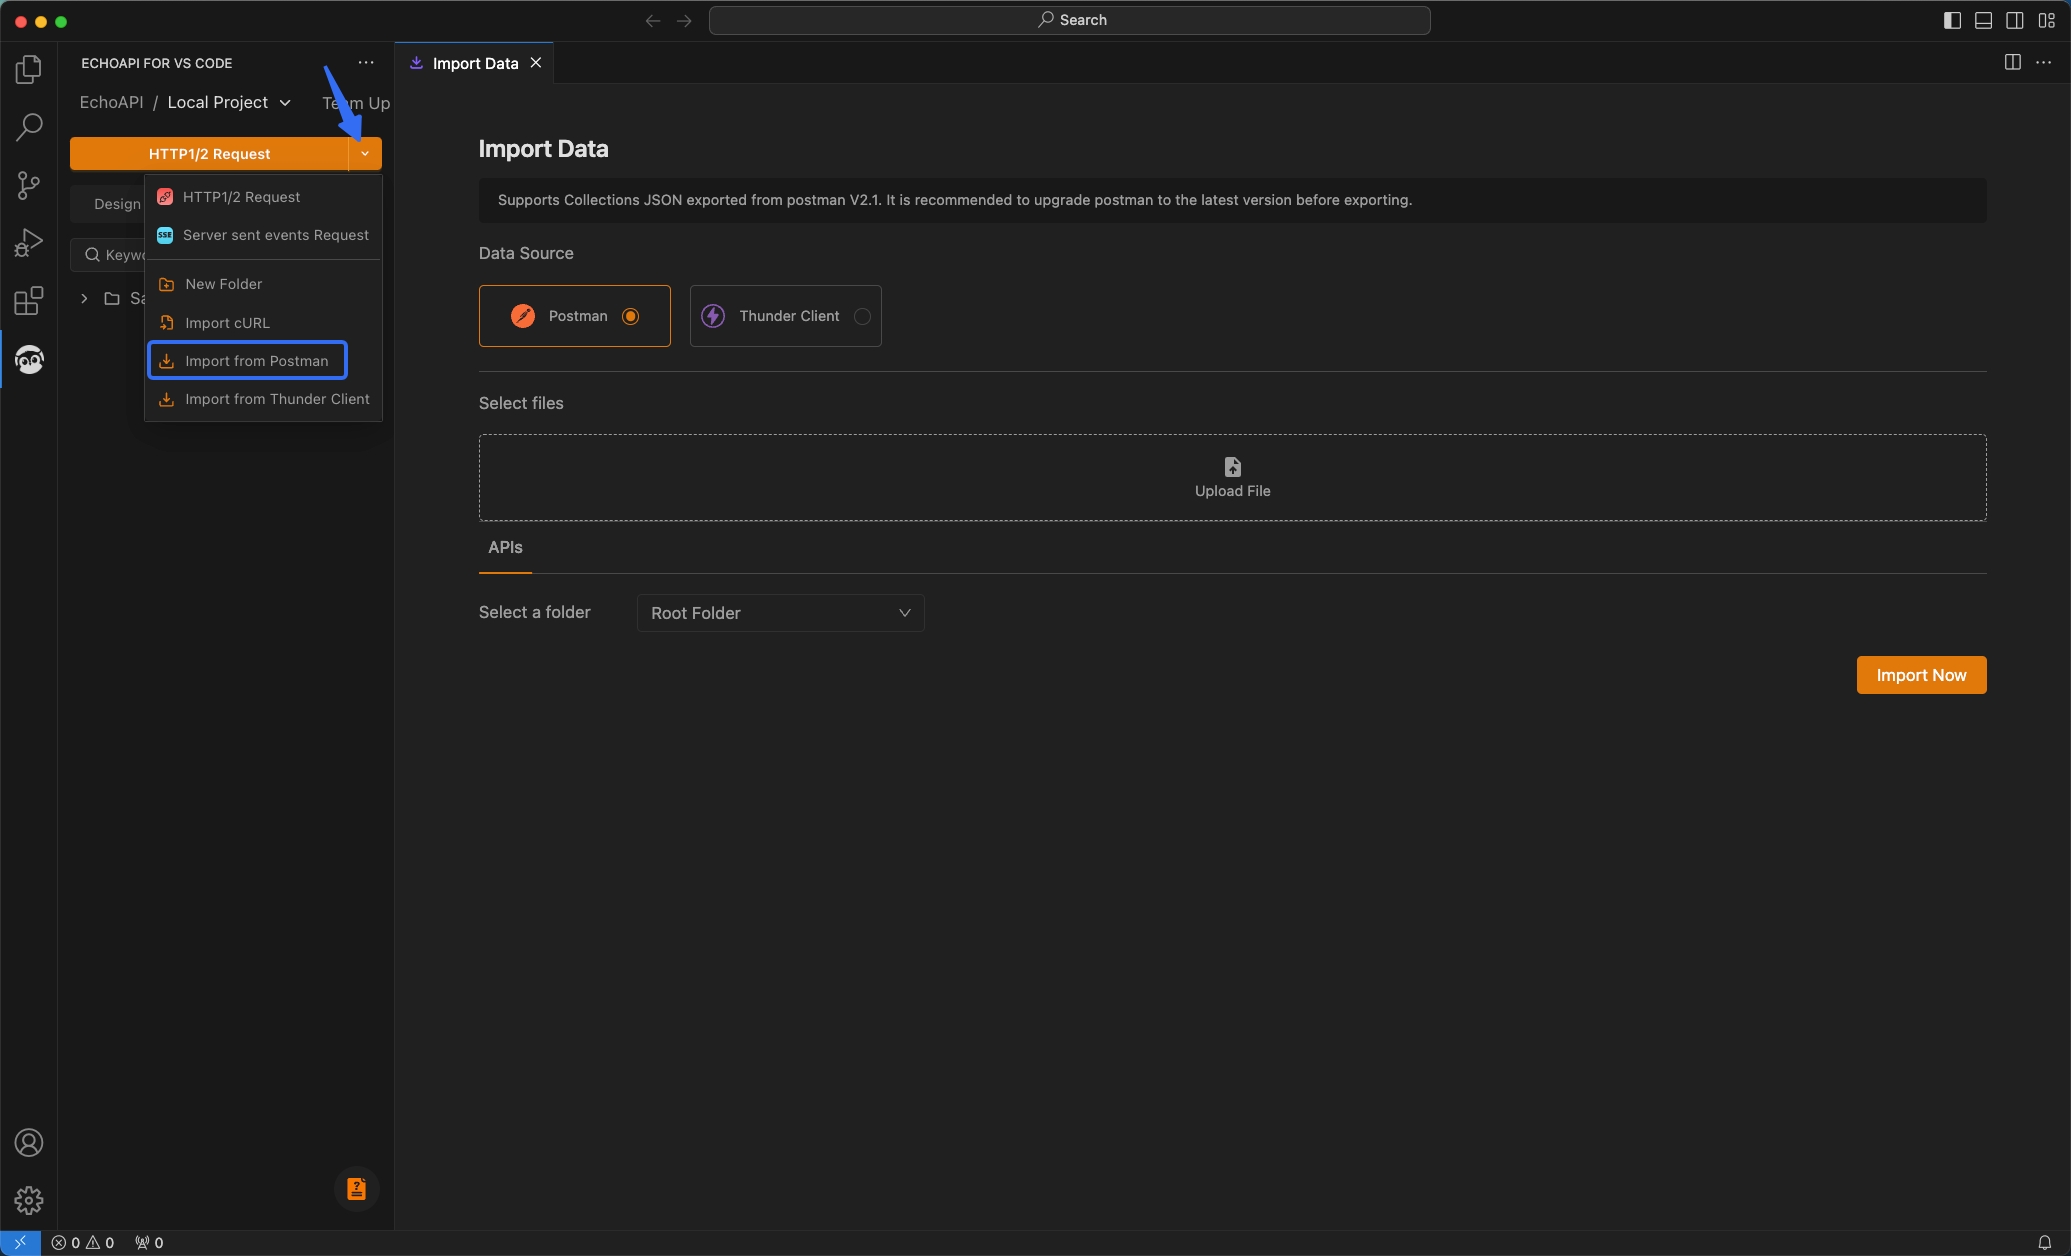Click the Import Now button
The image size is (2071, 1256).
1922,675
